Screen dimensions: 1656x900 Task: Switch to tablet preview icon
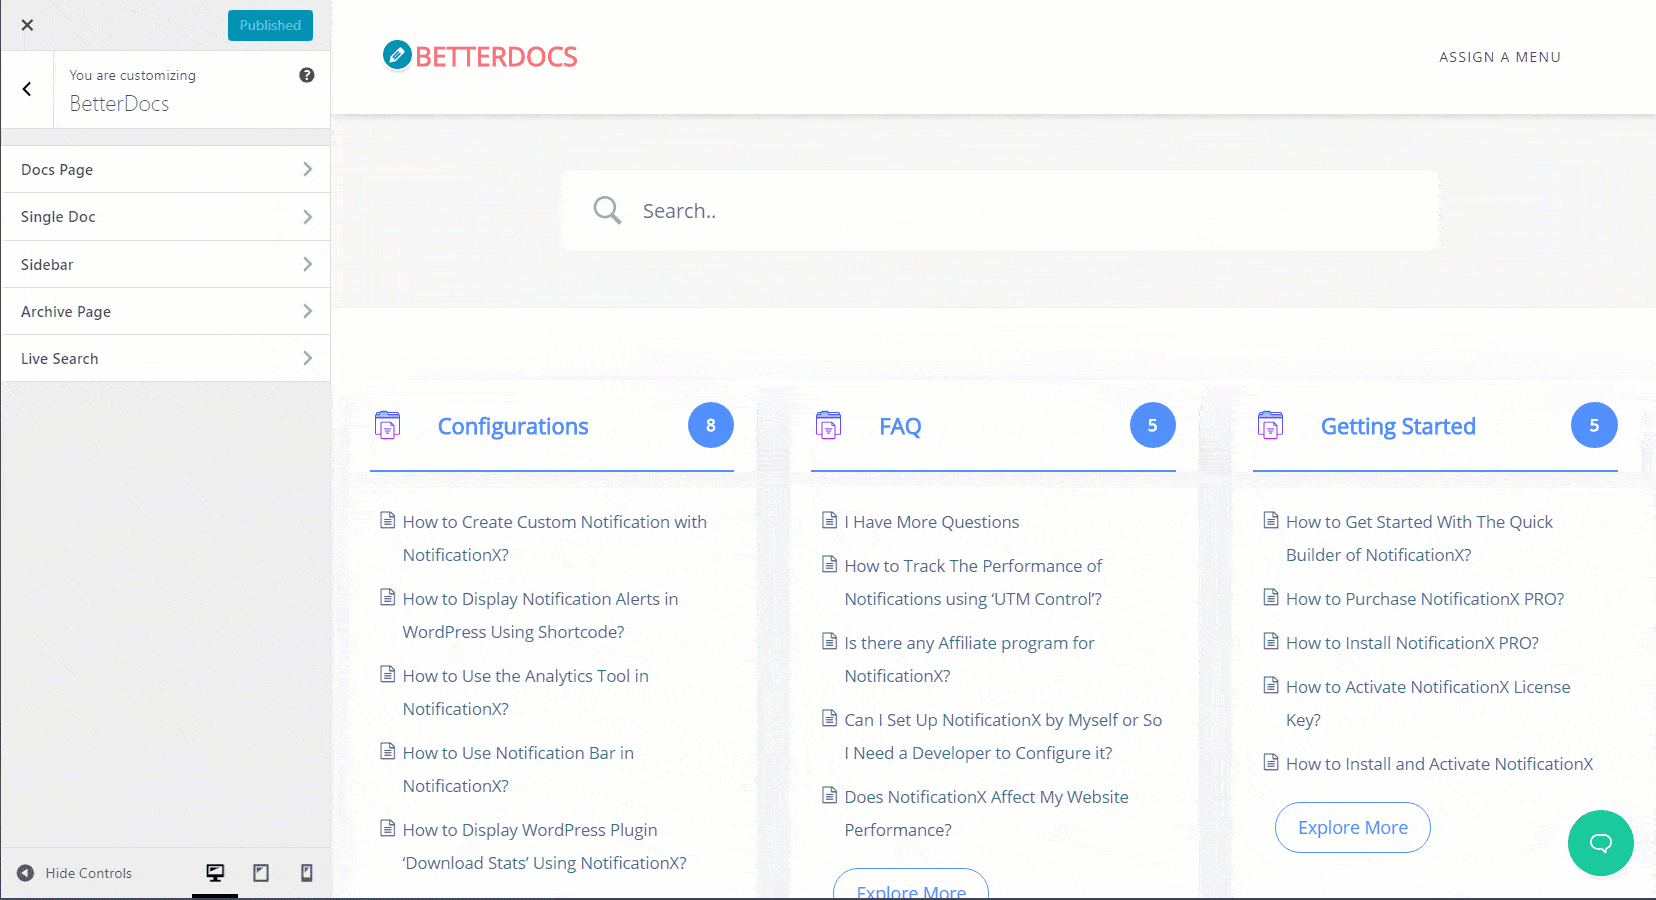click(x=261, y=872)
